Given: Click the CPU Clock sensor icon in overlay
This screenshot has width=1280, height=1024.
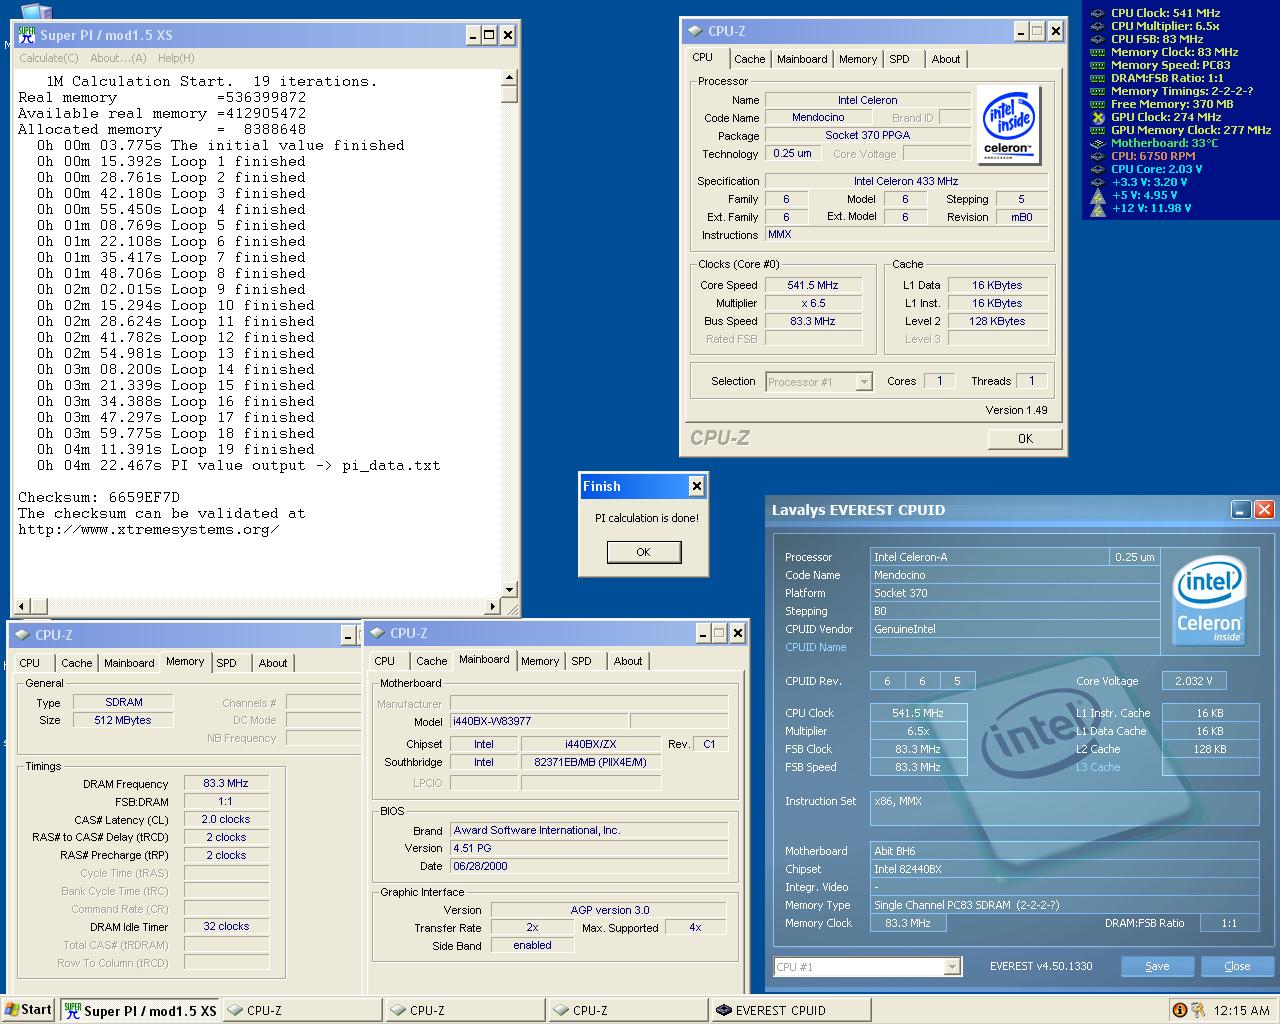Looking at the screenshot, I should coord(1097,13).
